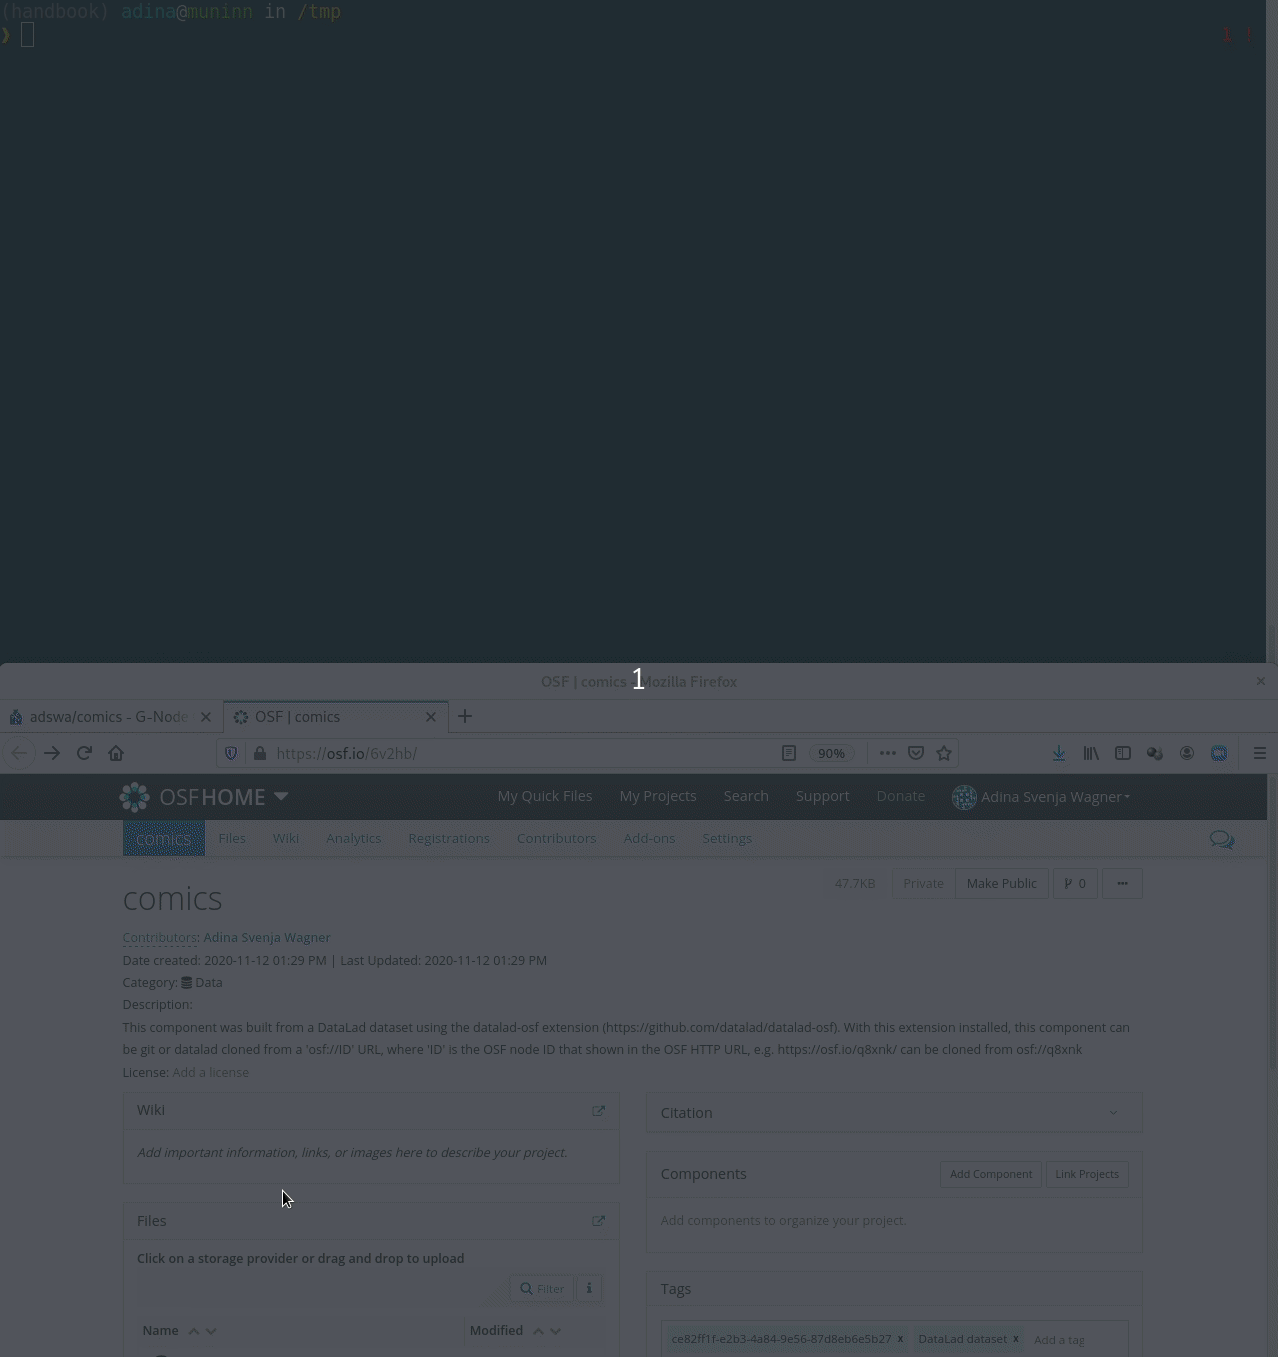The height and width of the screenshot is (1357, 1278).
Task: Click the file browser info icon
Action: pos(589,1288)
